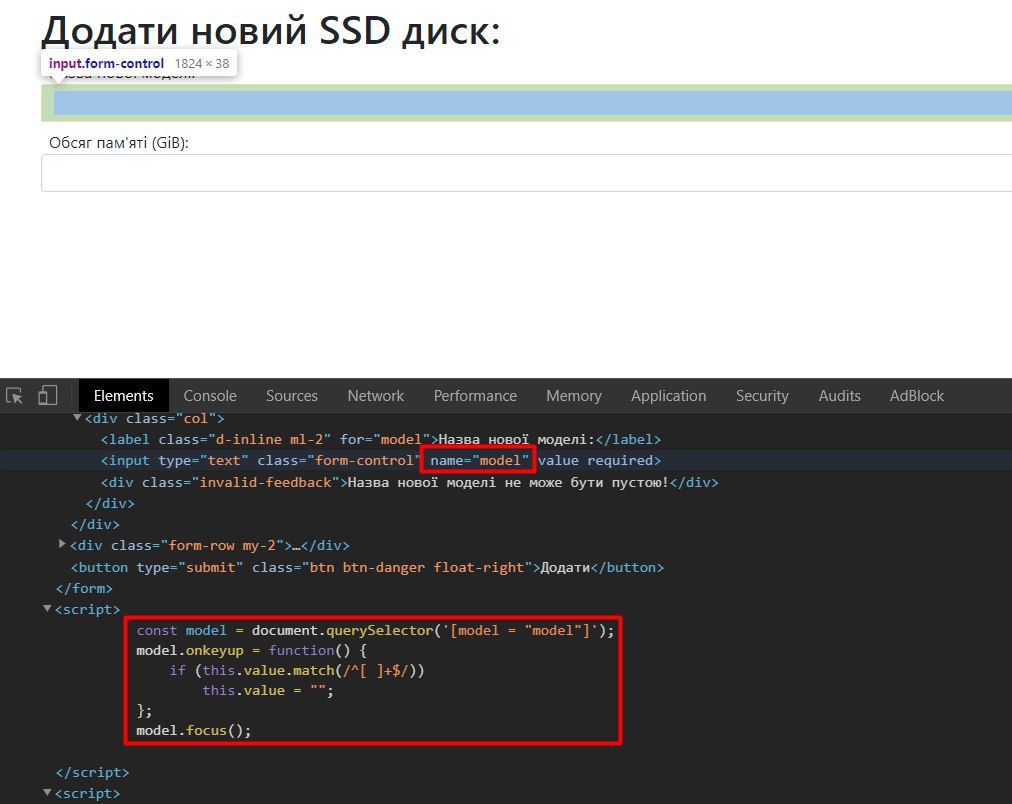Click the closing script tag line

point(92,772)
